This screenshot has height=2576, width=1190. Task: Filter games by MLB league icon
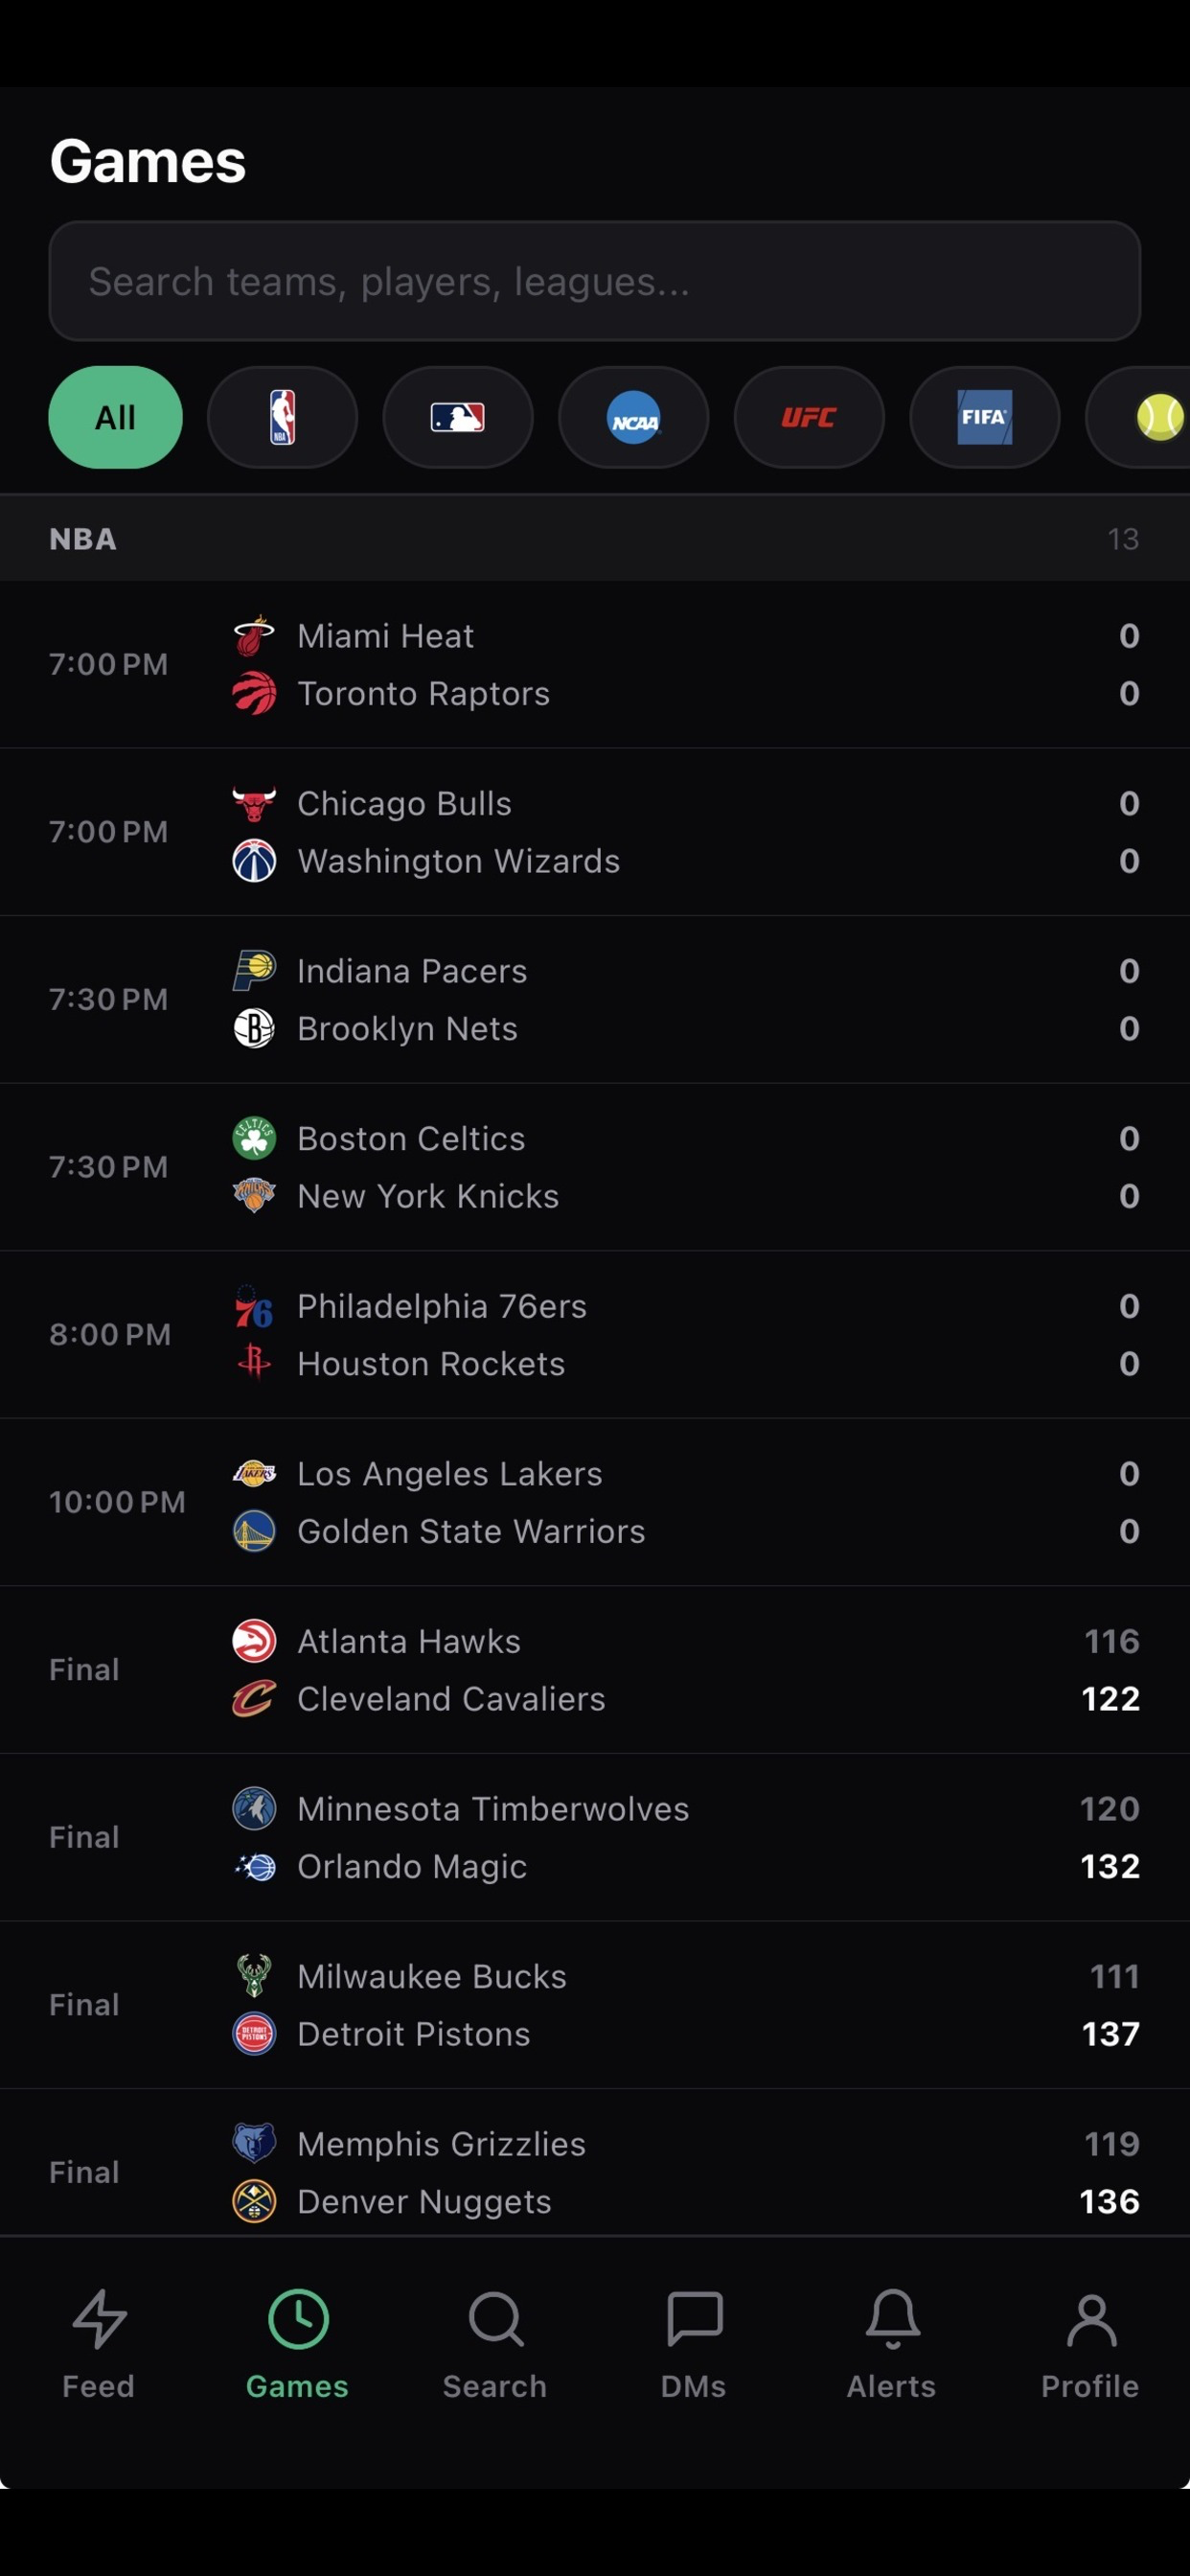(x=458, y=417)
